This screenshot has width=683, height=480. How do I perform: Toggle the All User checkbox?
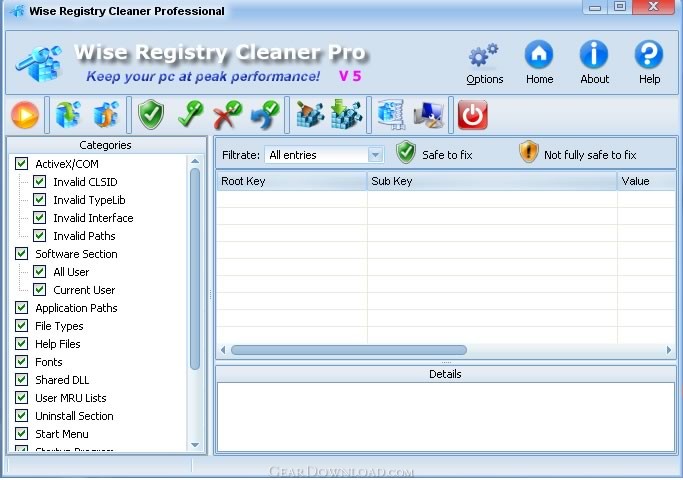tap(39, 272)
